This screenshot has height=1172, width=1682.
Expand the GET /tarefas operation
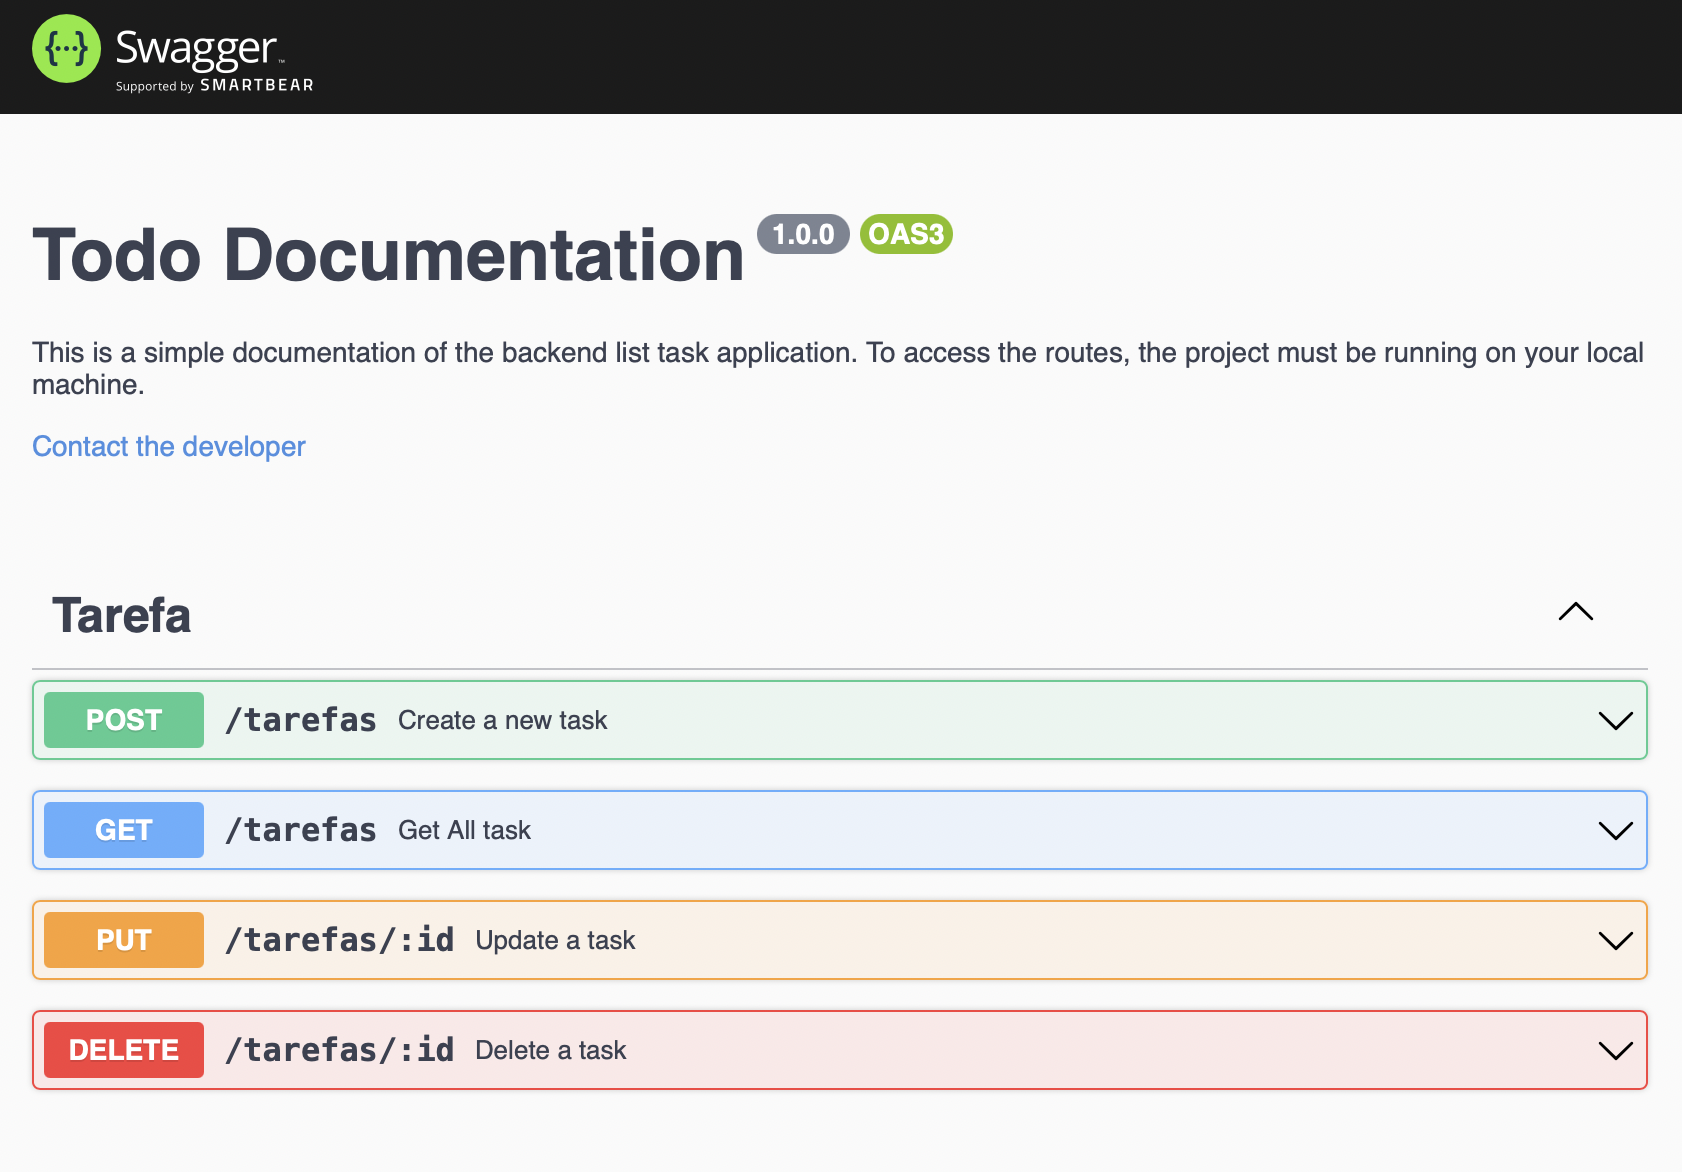tap(1612, 829)
